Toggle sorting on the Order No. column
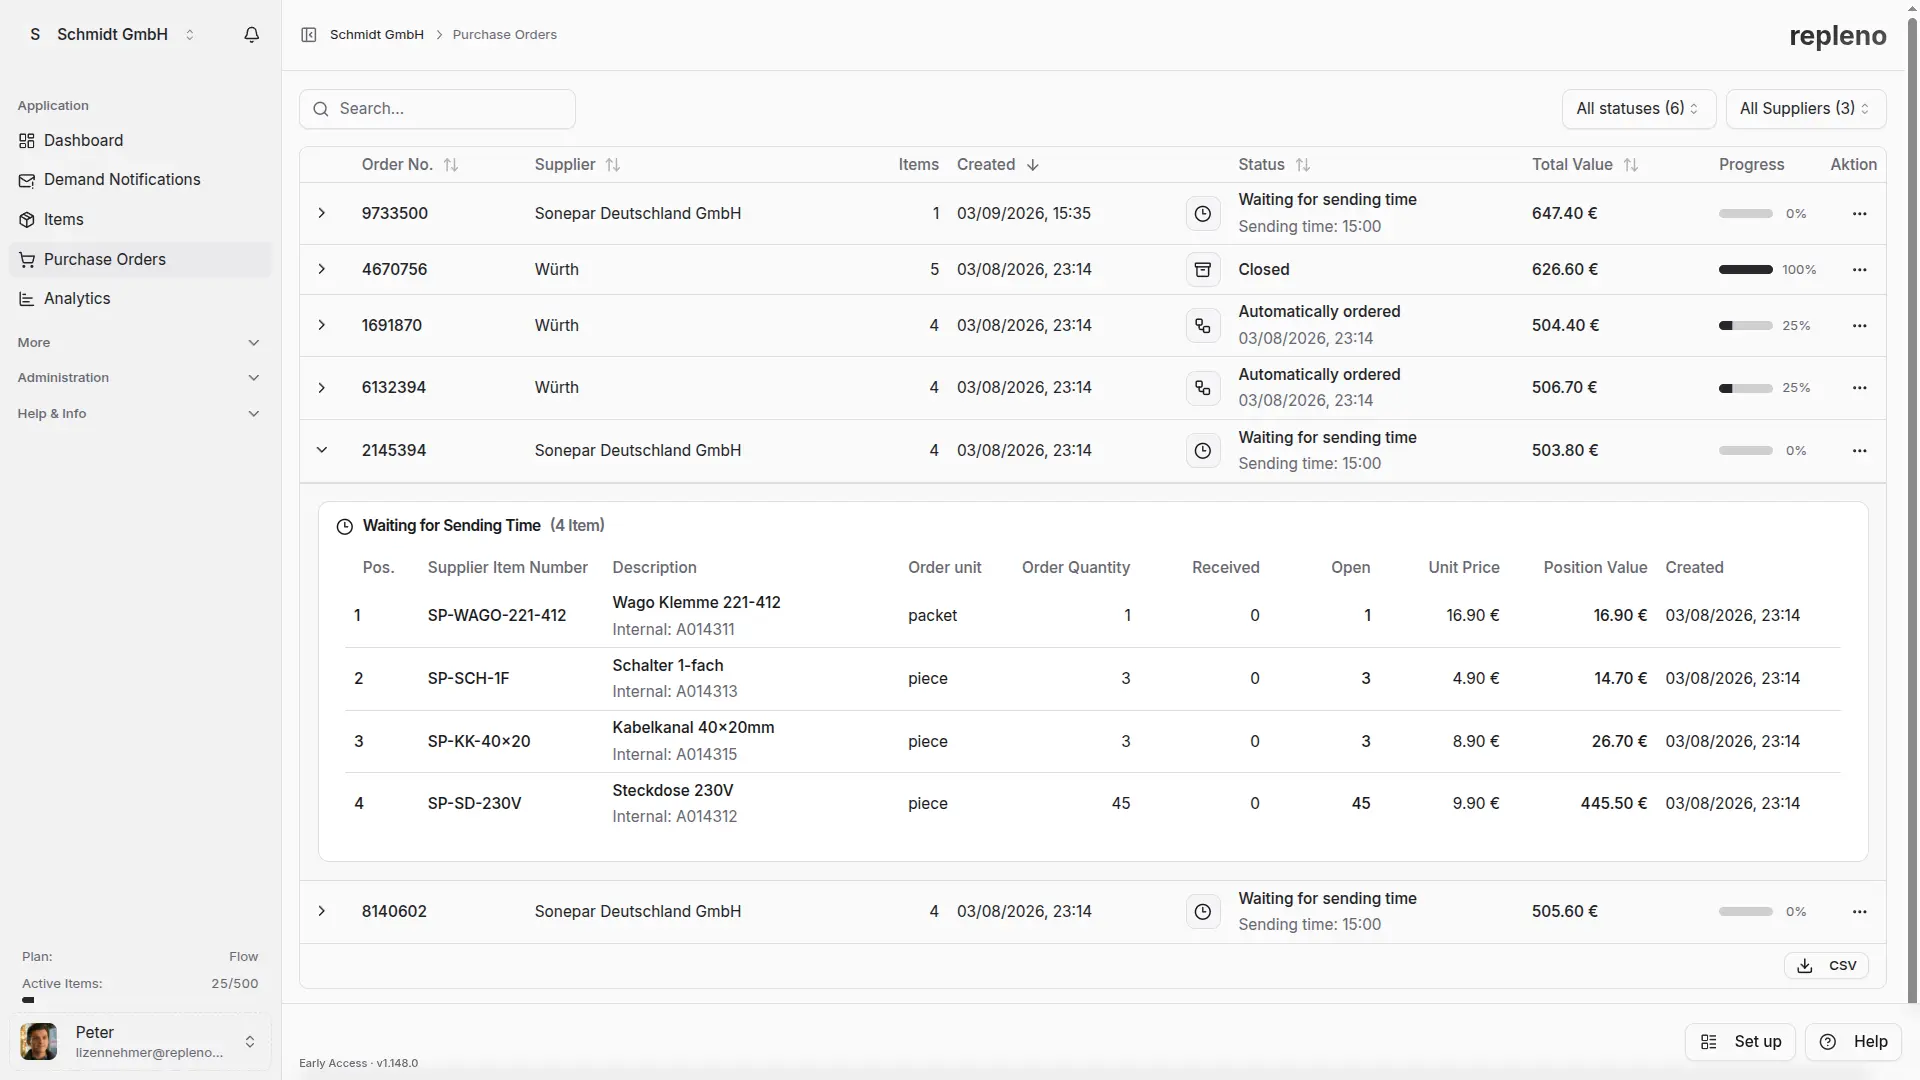Viewport: 1920px width, 1080px height. click(x=450, y=165)
